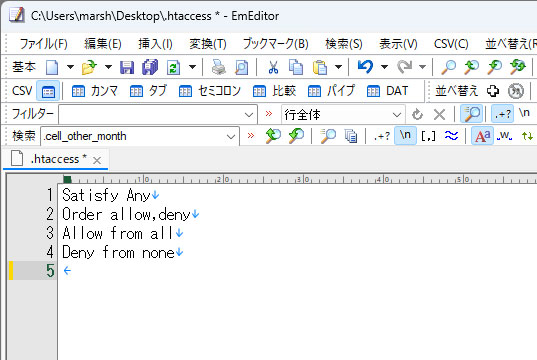Click Find Next green arrow icon
The height and width of the screenshot is (360, 537).
coord(273,136)
